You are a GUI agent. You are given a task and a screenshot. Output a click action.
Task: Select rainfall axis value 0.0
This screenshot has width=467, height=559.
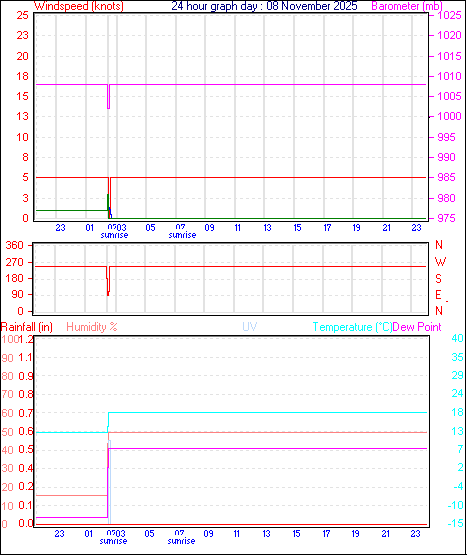26,524
